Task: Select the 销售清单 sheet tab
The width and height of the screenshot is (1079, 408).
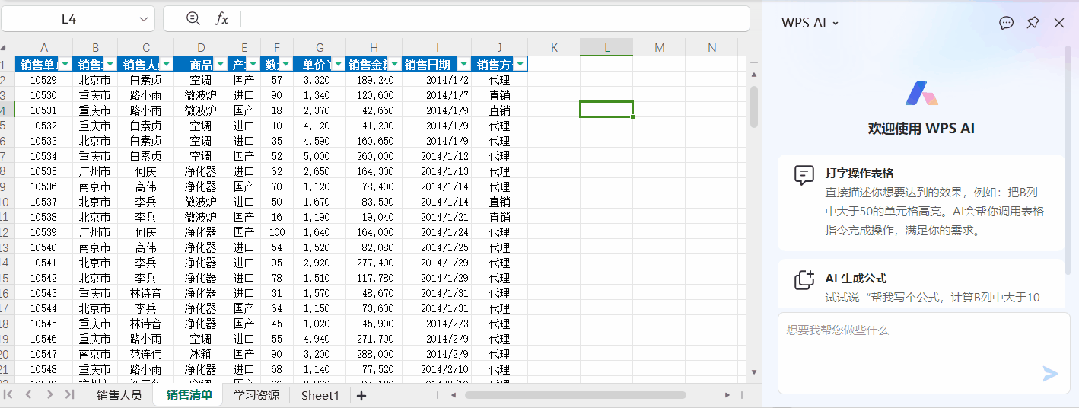Action: [x=189, y=396]
